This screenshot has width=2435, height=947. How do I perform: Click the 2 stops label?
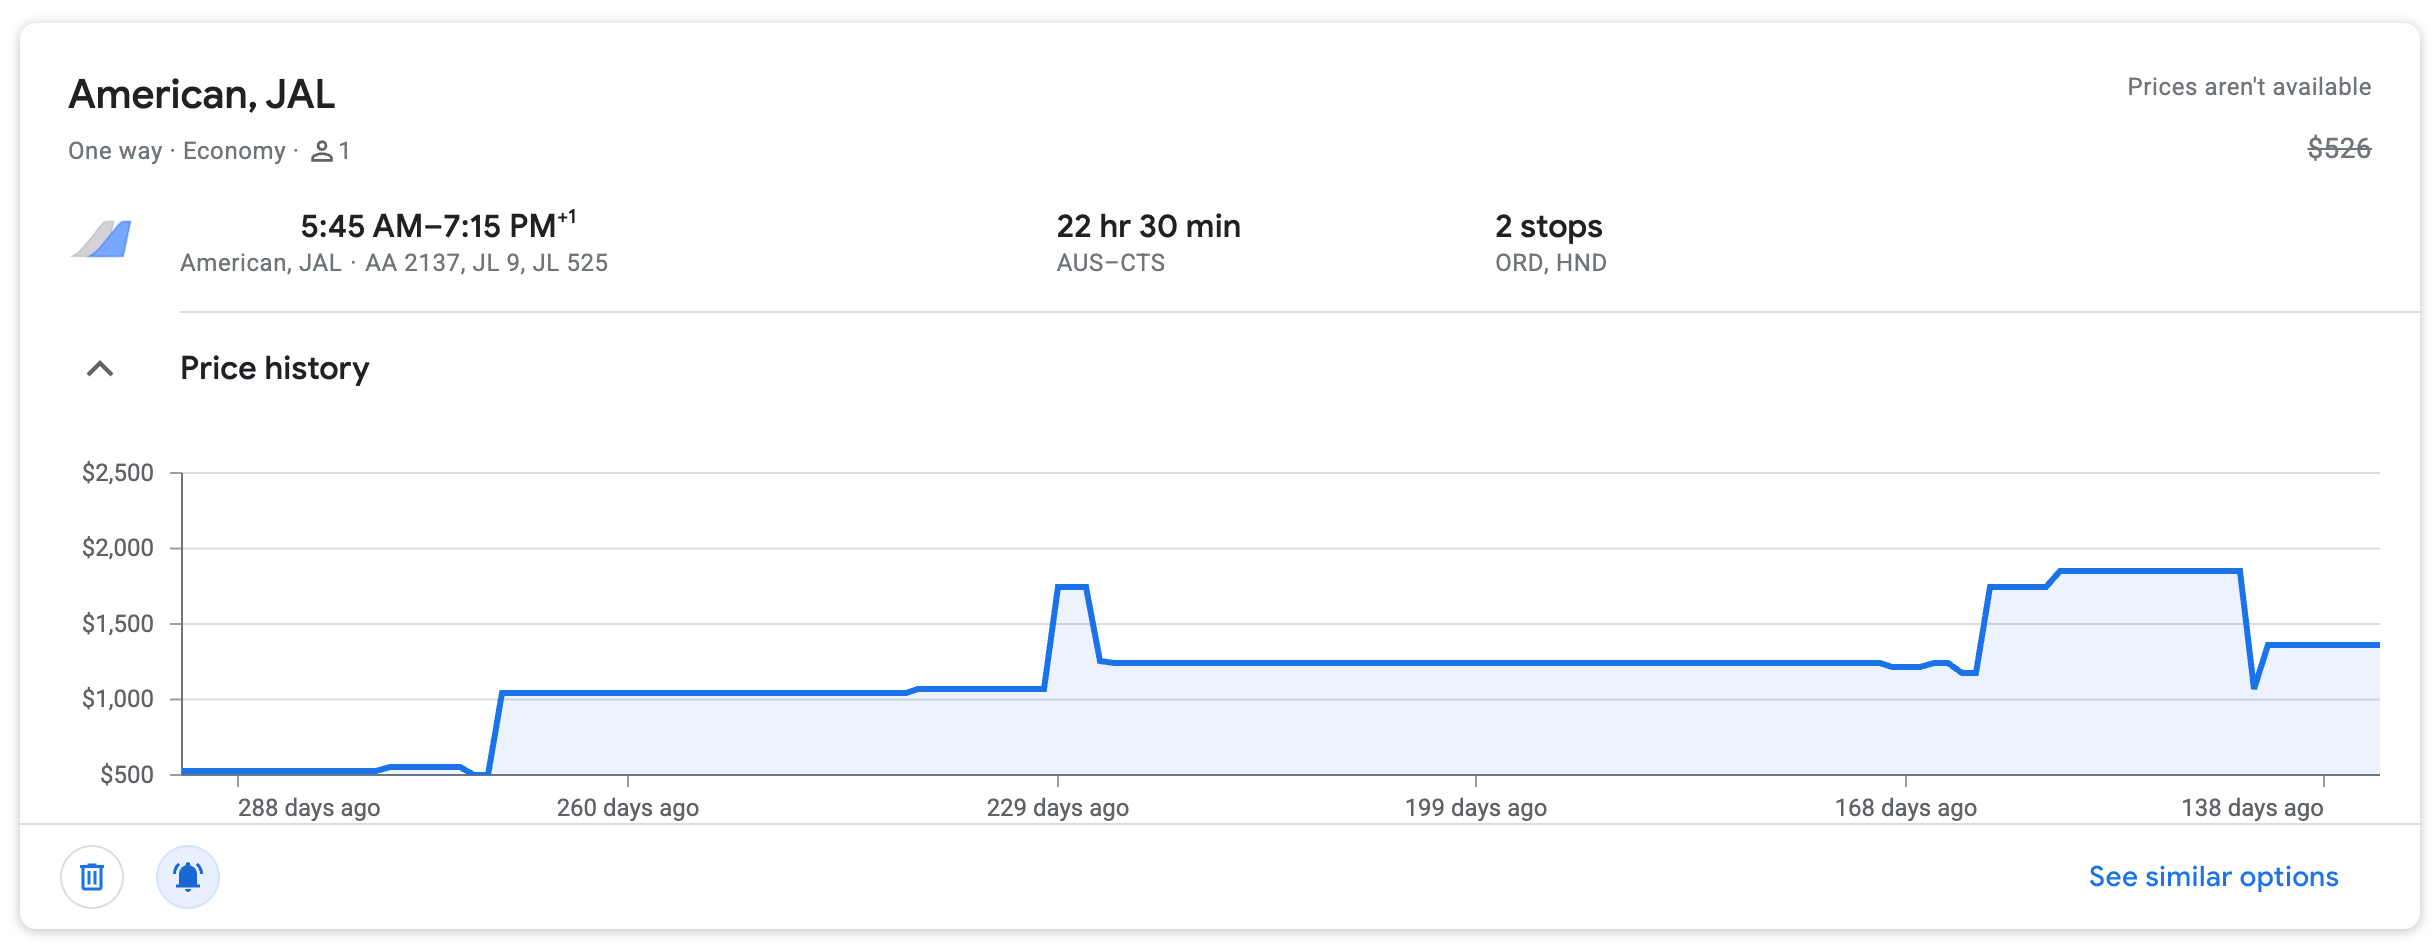[x=1548, y=227]
